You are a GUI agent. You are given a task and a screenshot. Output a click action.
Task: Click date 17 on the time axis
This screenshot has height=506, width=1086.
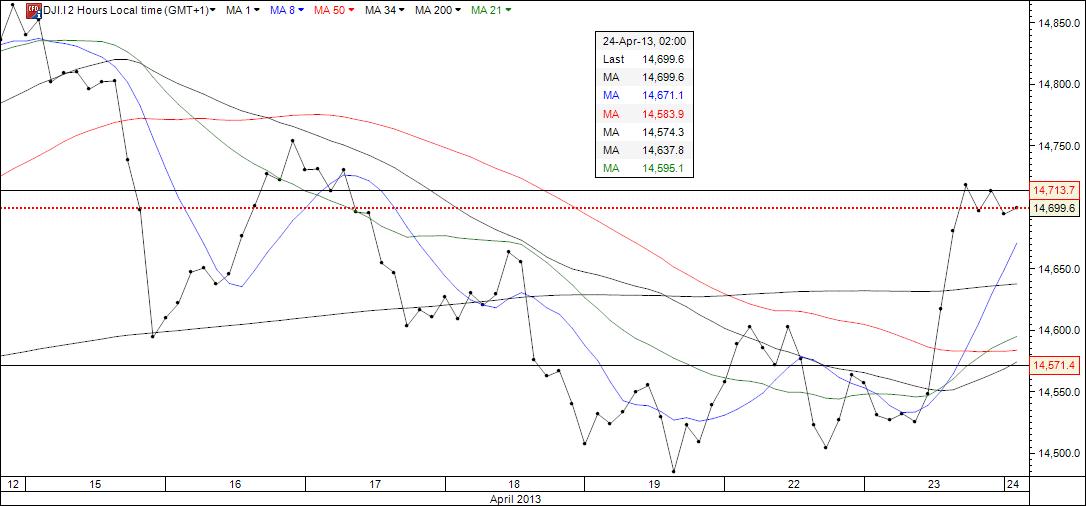click(375, 483)
